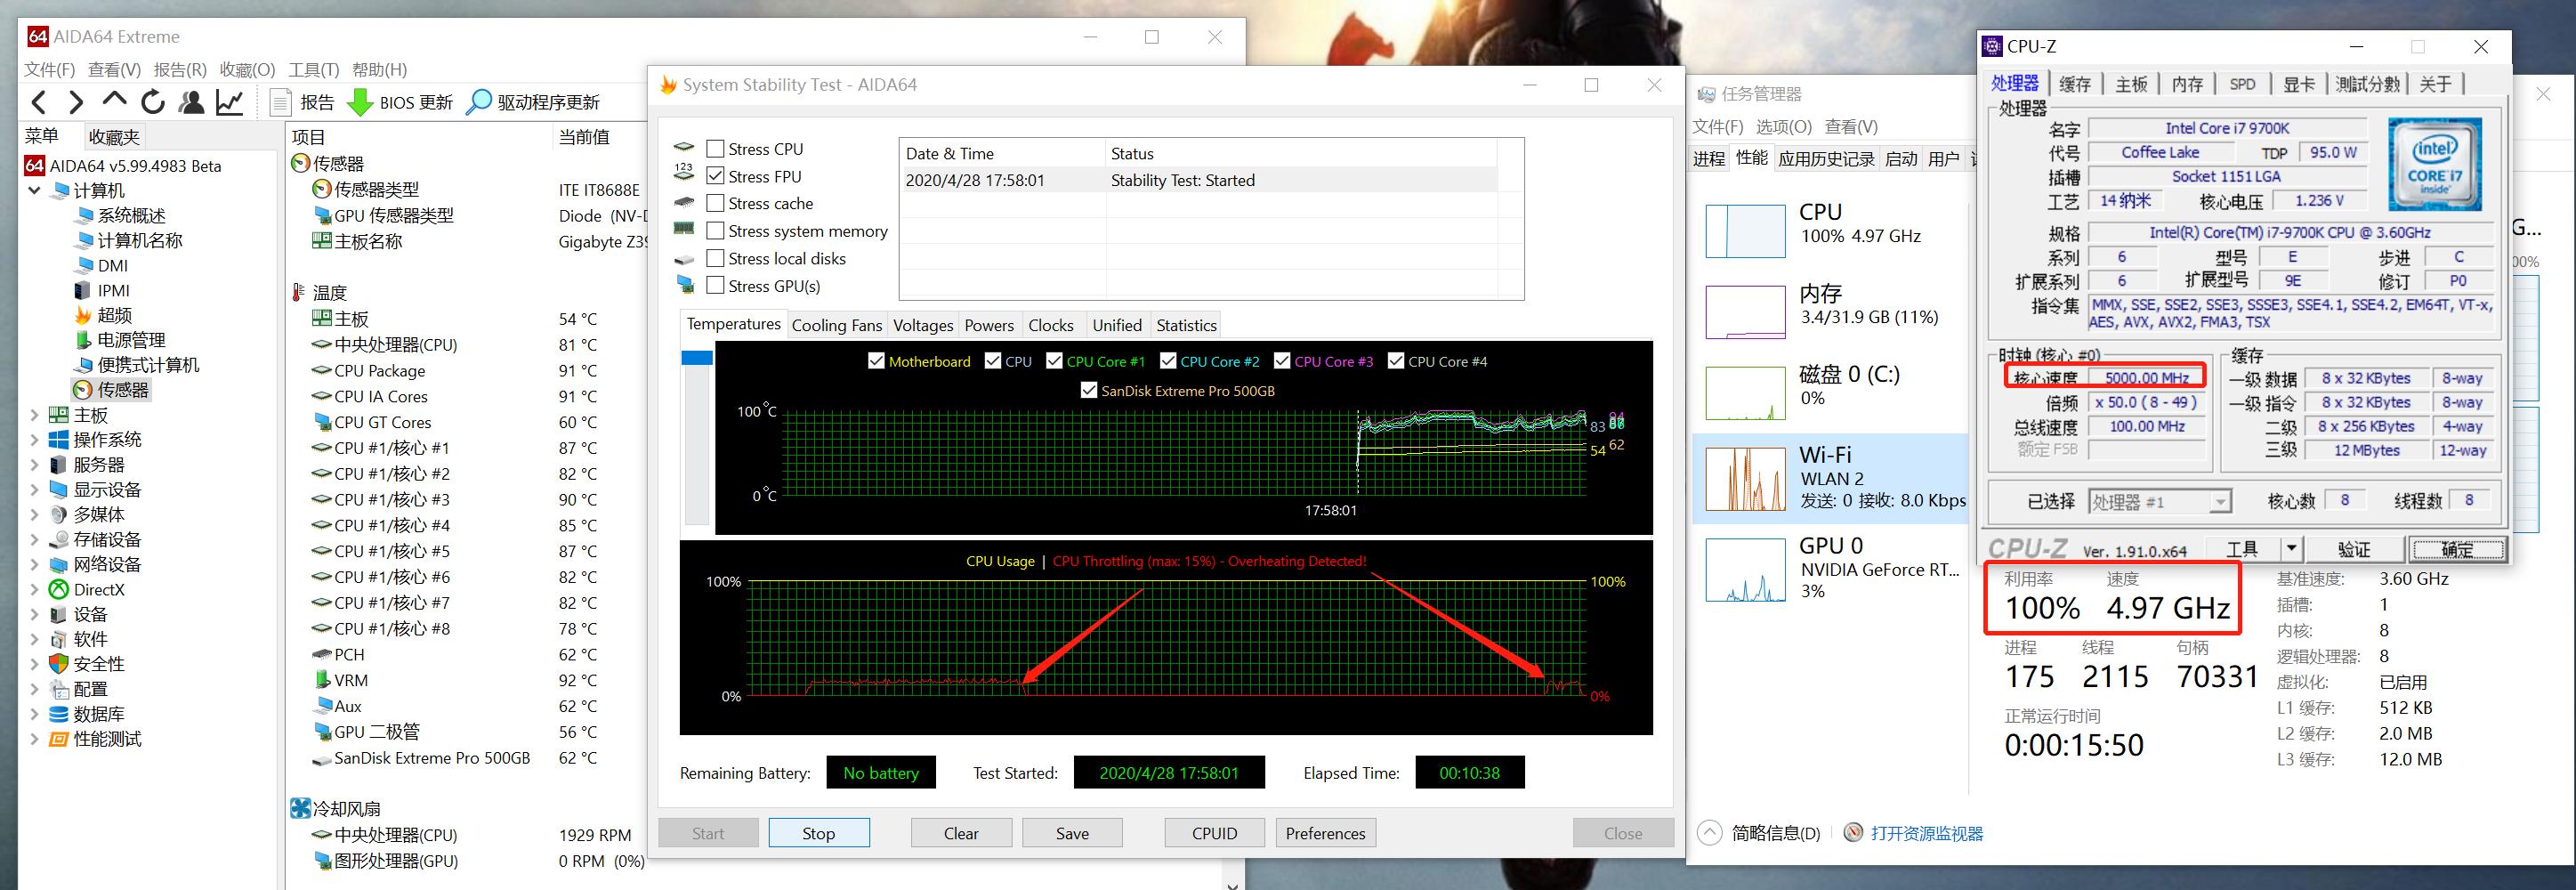Image resolution: width=2576 pixels, height=890 pixels.
Task: Click the BIOS update green arrow icon
Action: pyautogui.click(x=360, y=102)
